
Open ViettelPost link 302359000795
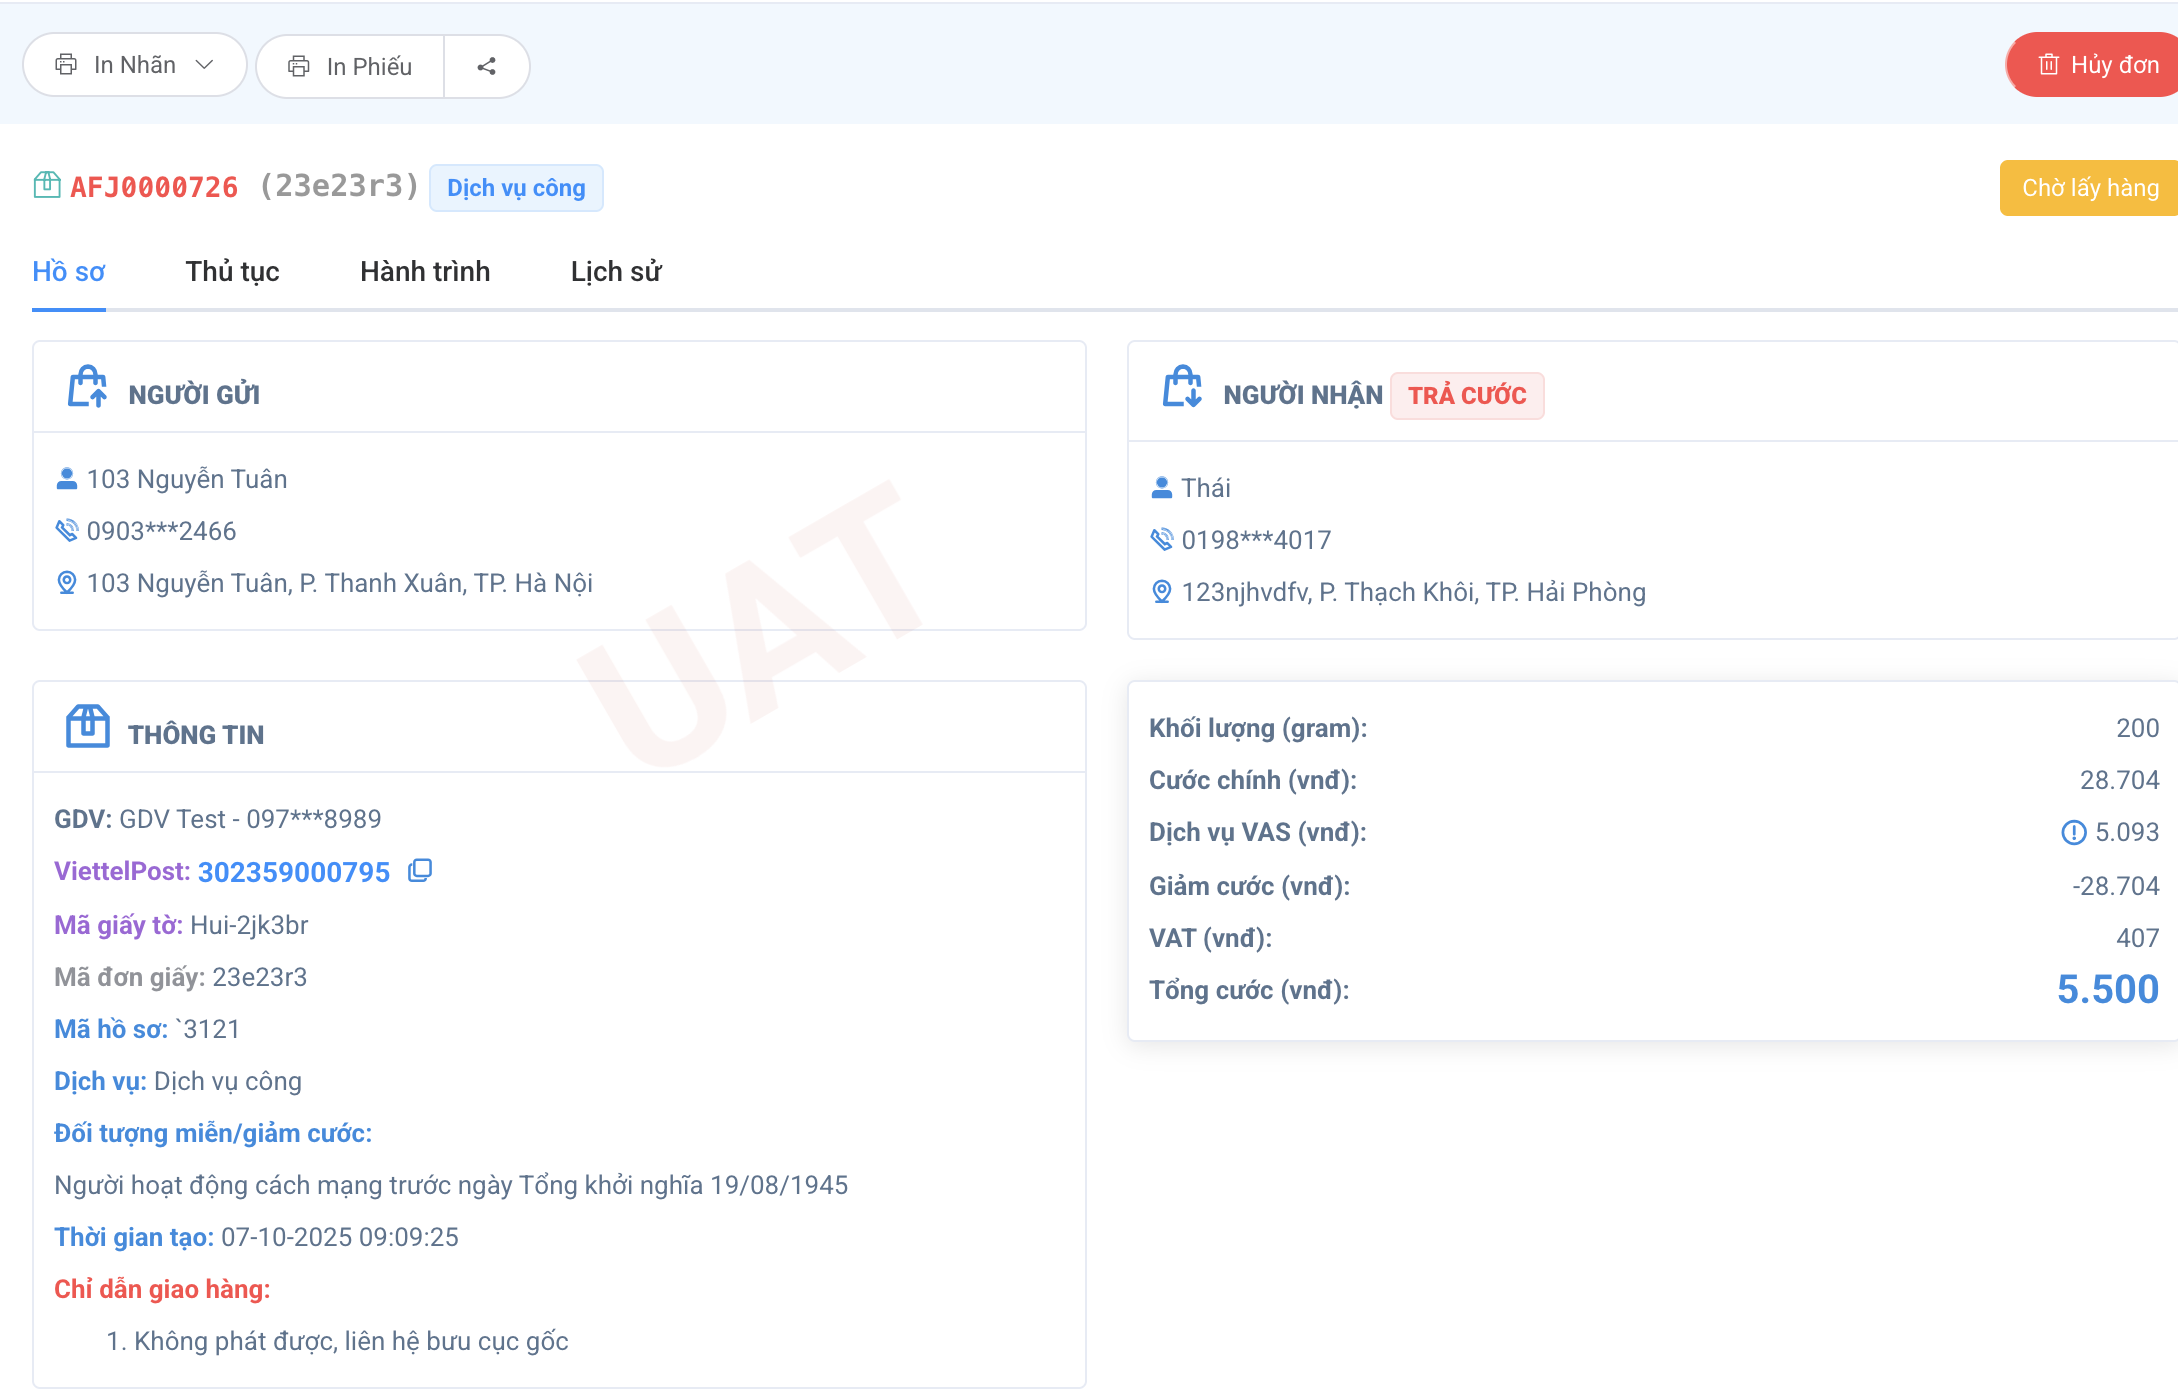click(294, 872)
